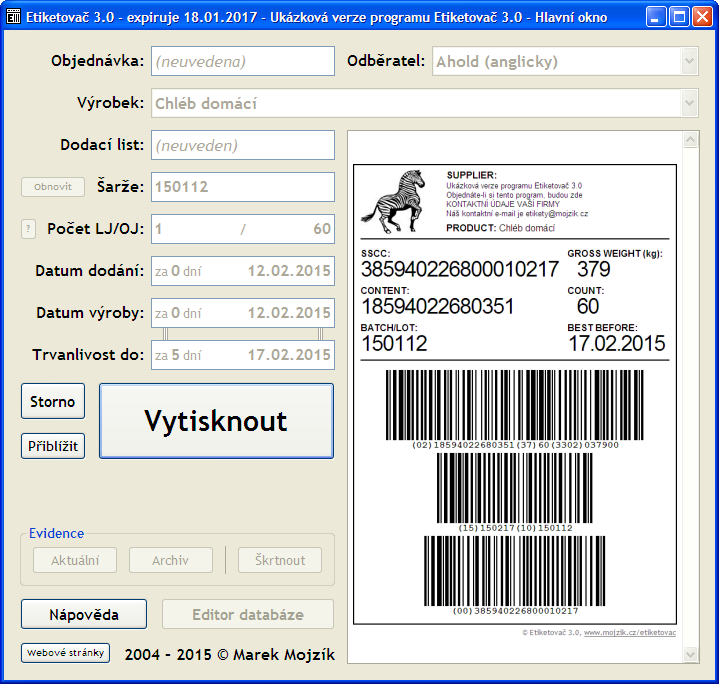Screen dimensions: 719x684
Task: Expand the Výrobek dropdown arrow
Action: [689, 103]
